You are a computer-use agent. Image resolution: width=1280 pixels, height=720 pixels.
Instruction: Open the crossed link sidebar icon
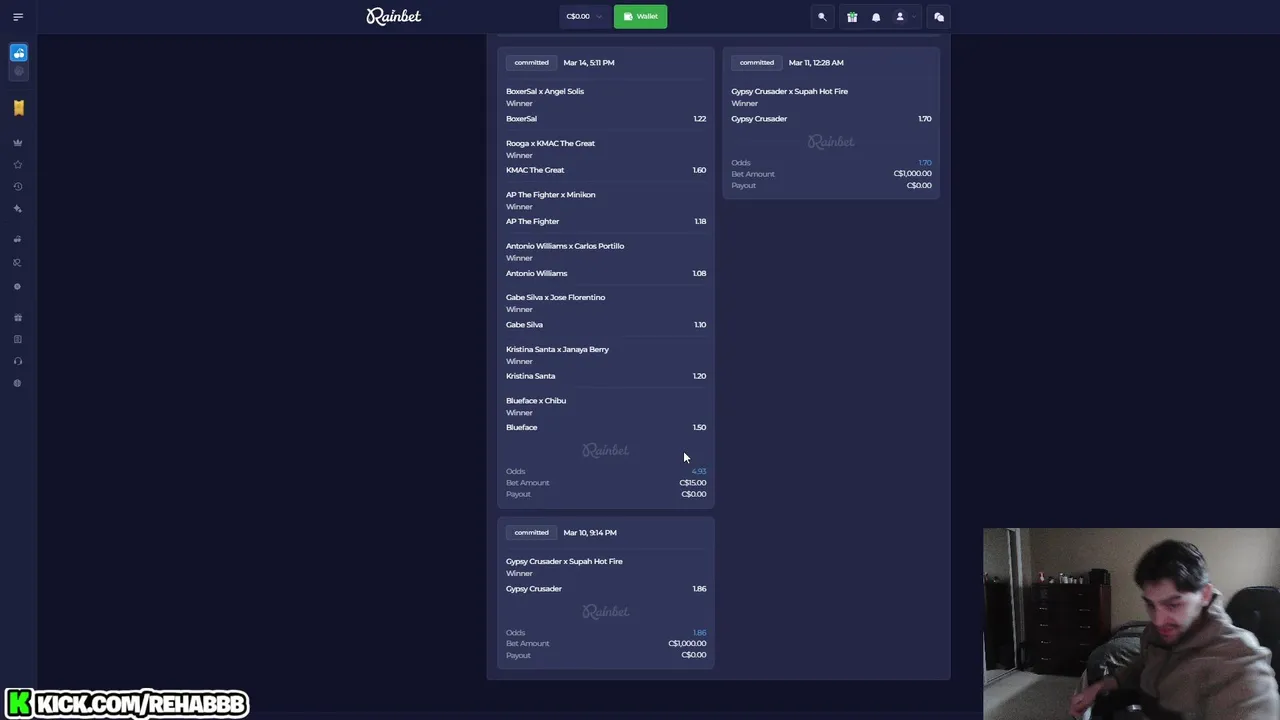(17, 263)
